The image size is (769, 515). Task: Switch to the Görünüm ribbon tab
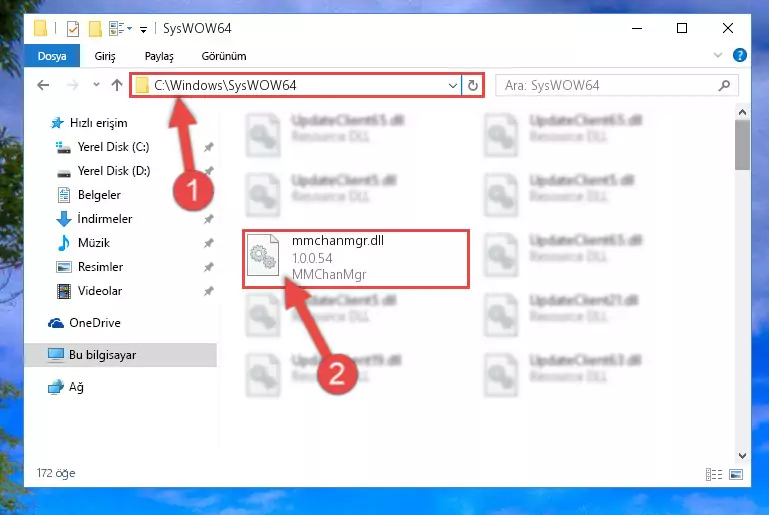tap(224, 56)
